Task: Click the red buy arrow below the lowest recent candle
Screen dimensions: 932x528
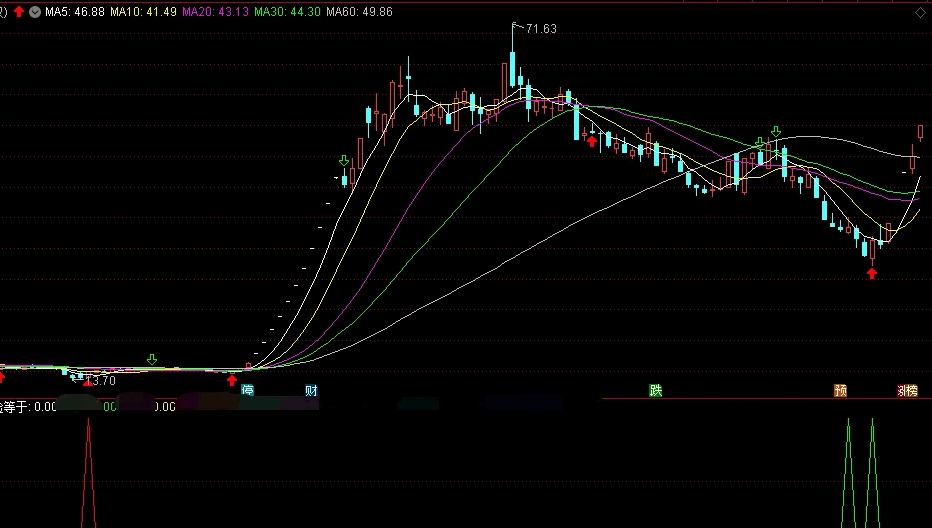Action: (x=872, y=274)
